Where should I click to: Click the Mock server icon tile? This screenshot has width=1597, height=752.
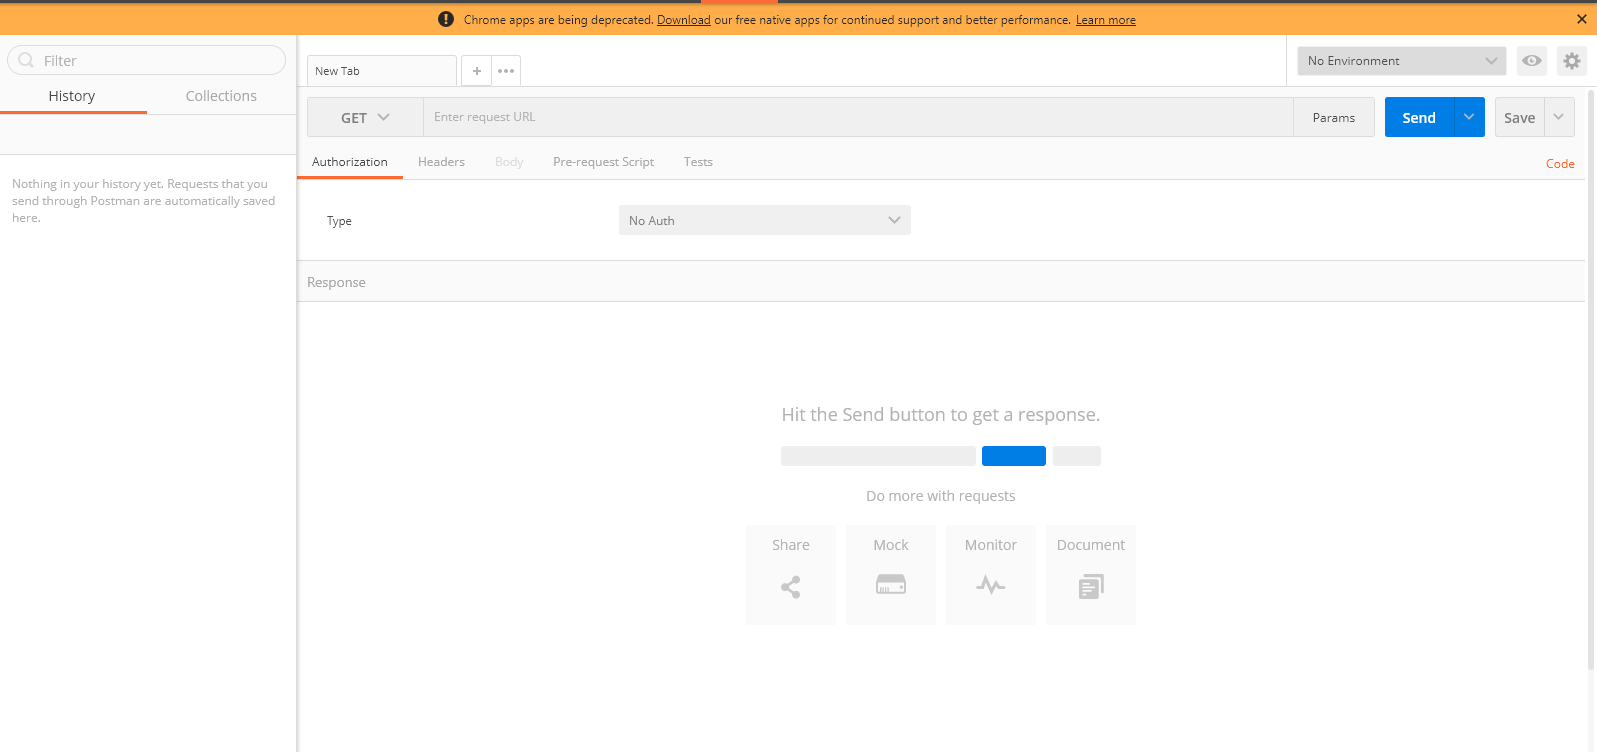pyautogui.click(x=891, y=575)
